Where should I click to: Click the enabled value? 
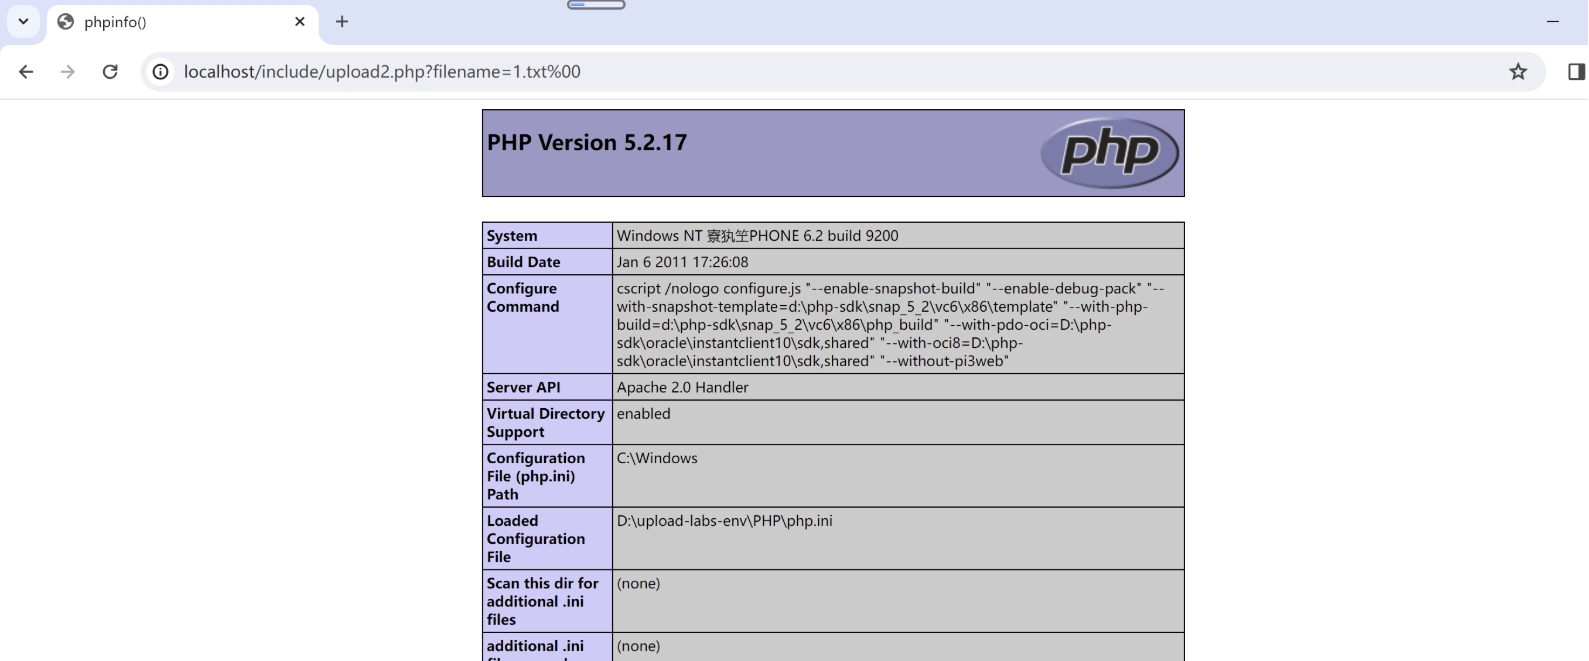coord(644,414)
